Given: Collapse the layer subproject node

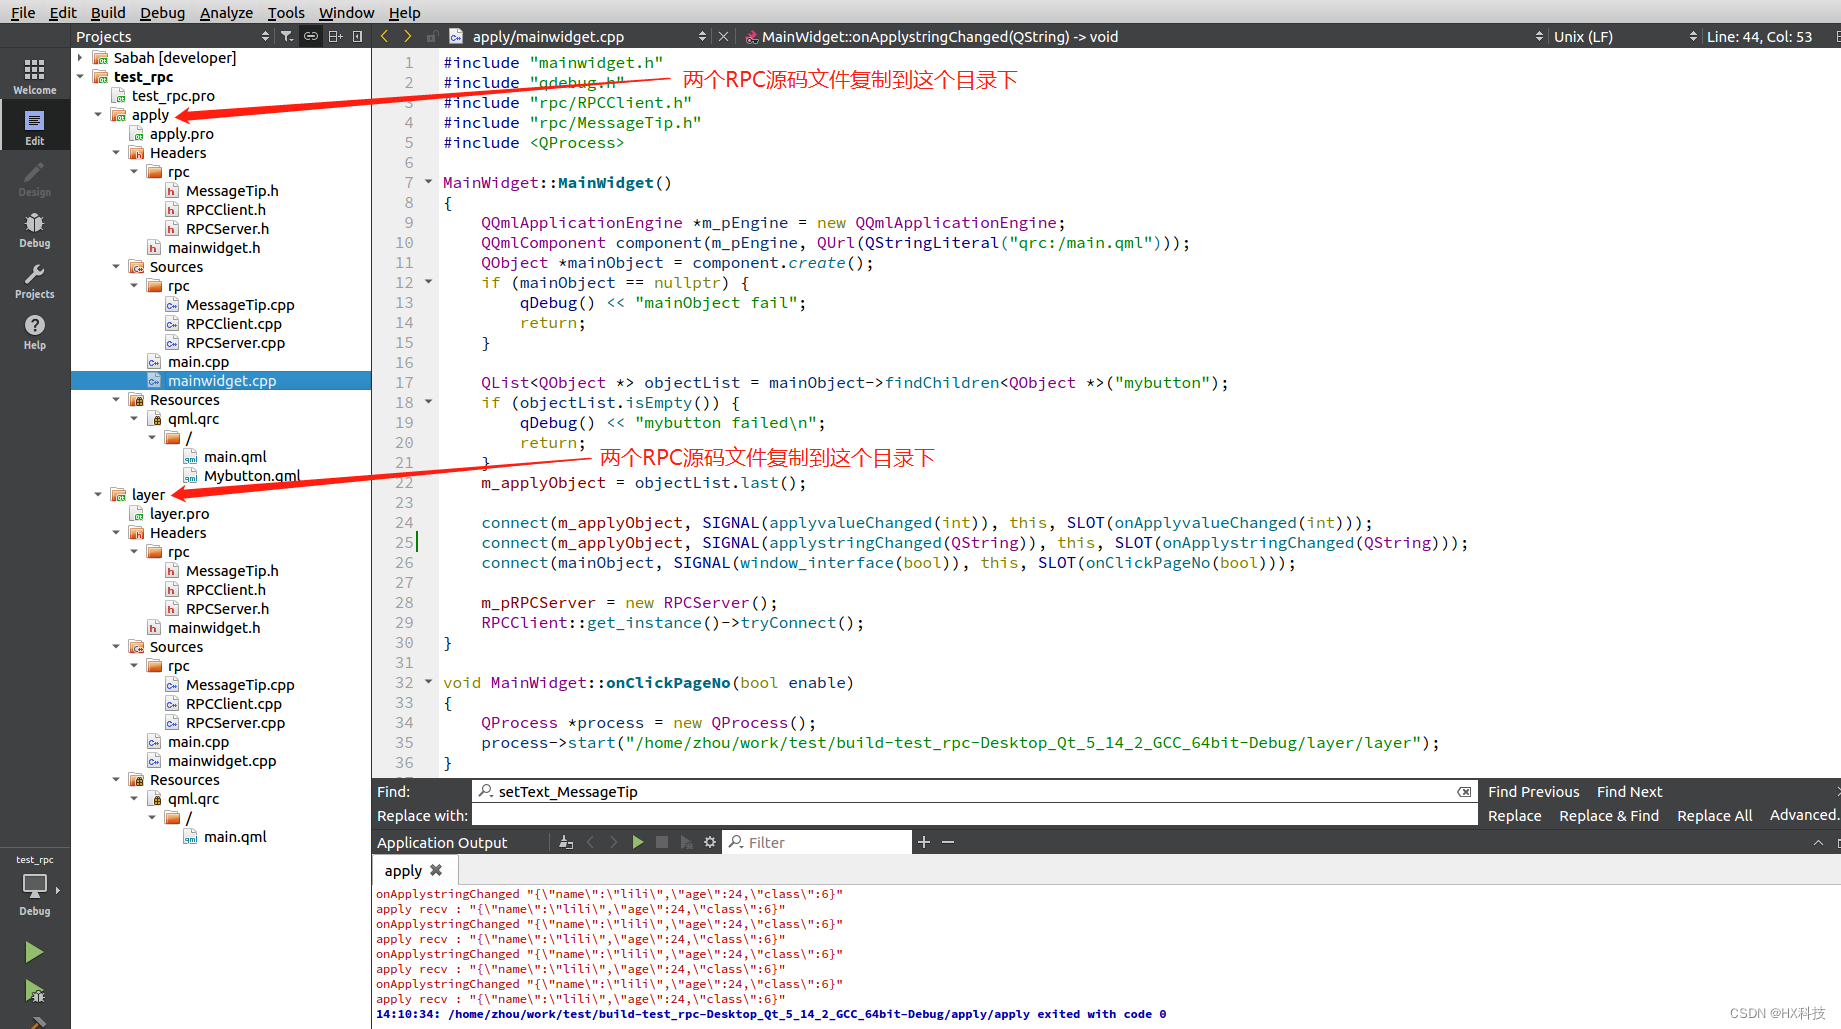Looking at the screenshot, I should pyautogui.click(x=98, y=494).
